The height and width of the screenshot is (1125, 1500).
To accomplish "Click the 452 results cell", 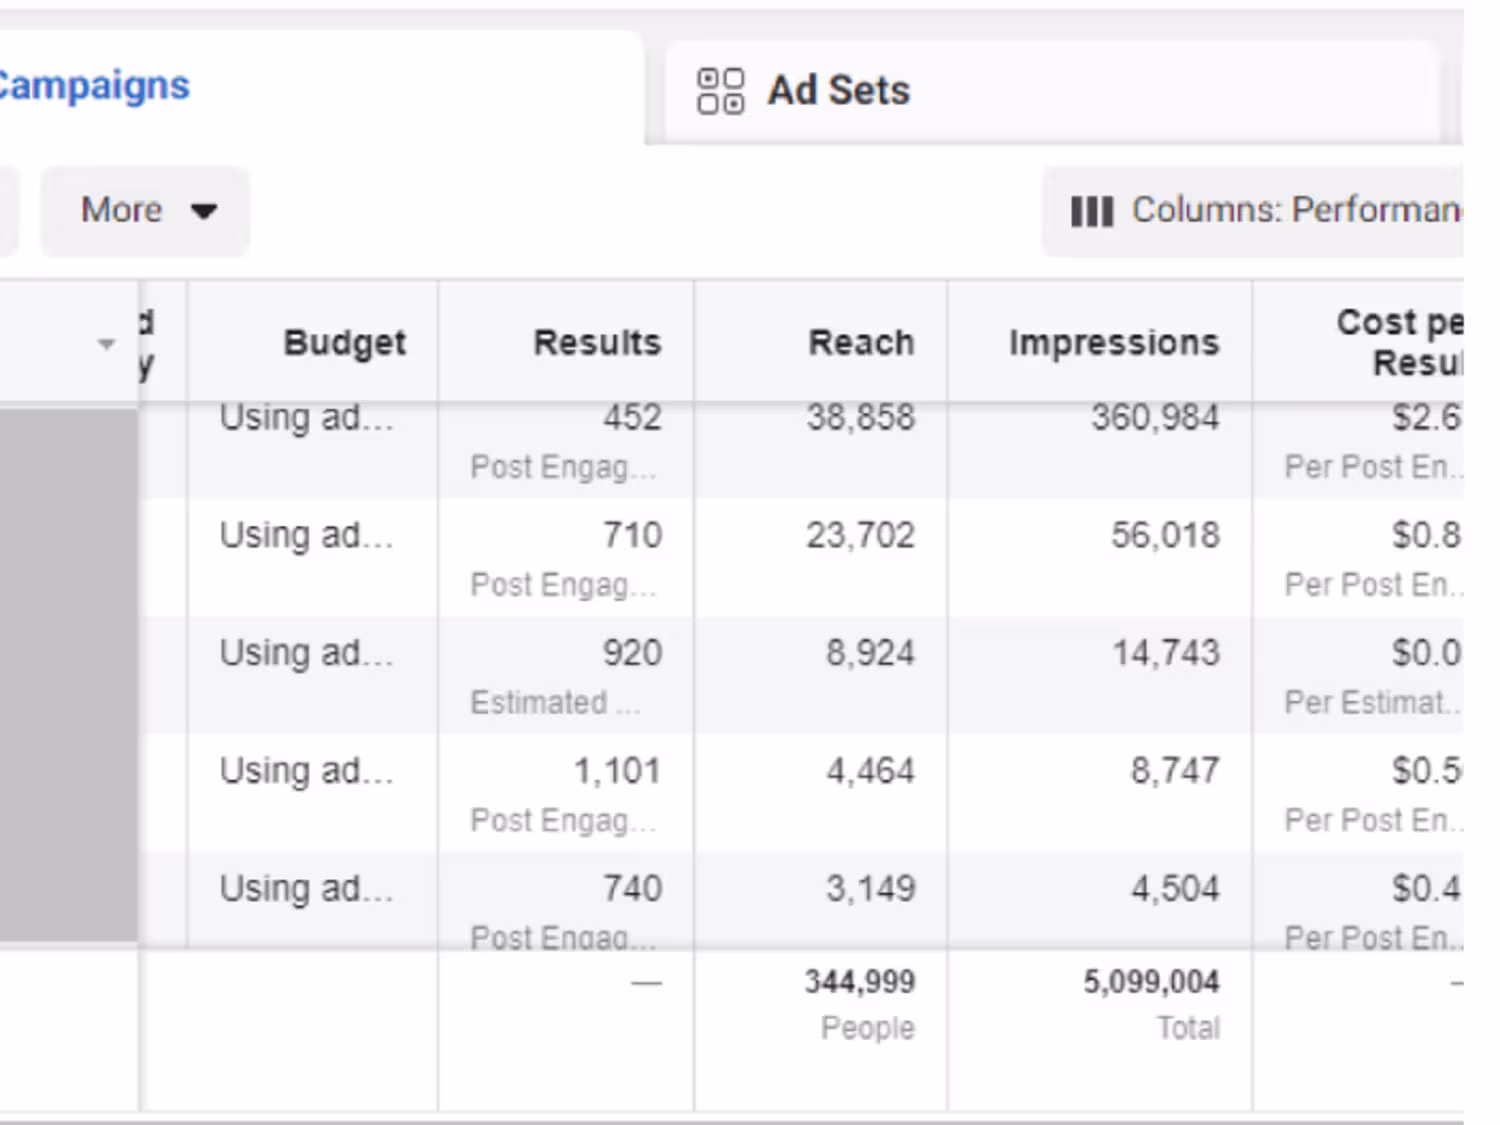I will (x=632, y=418).
